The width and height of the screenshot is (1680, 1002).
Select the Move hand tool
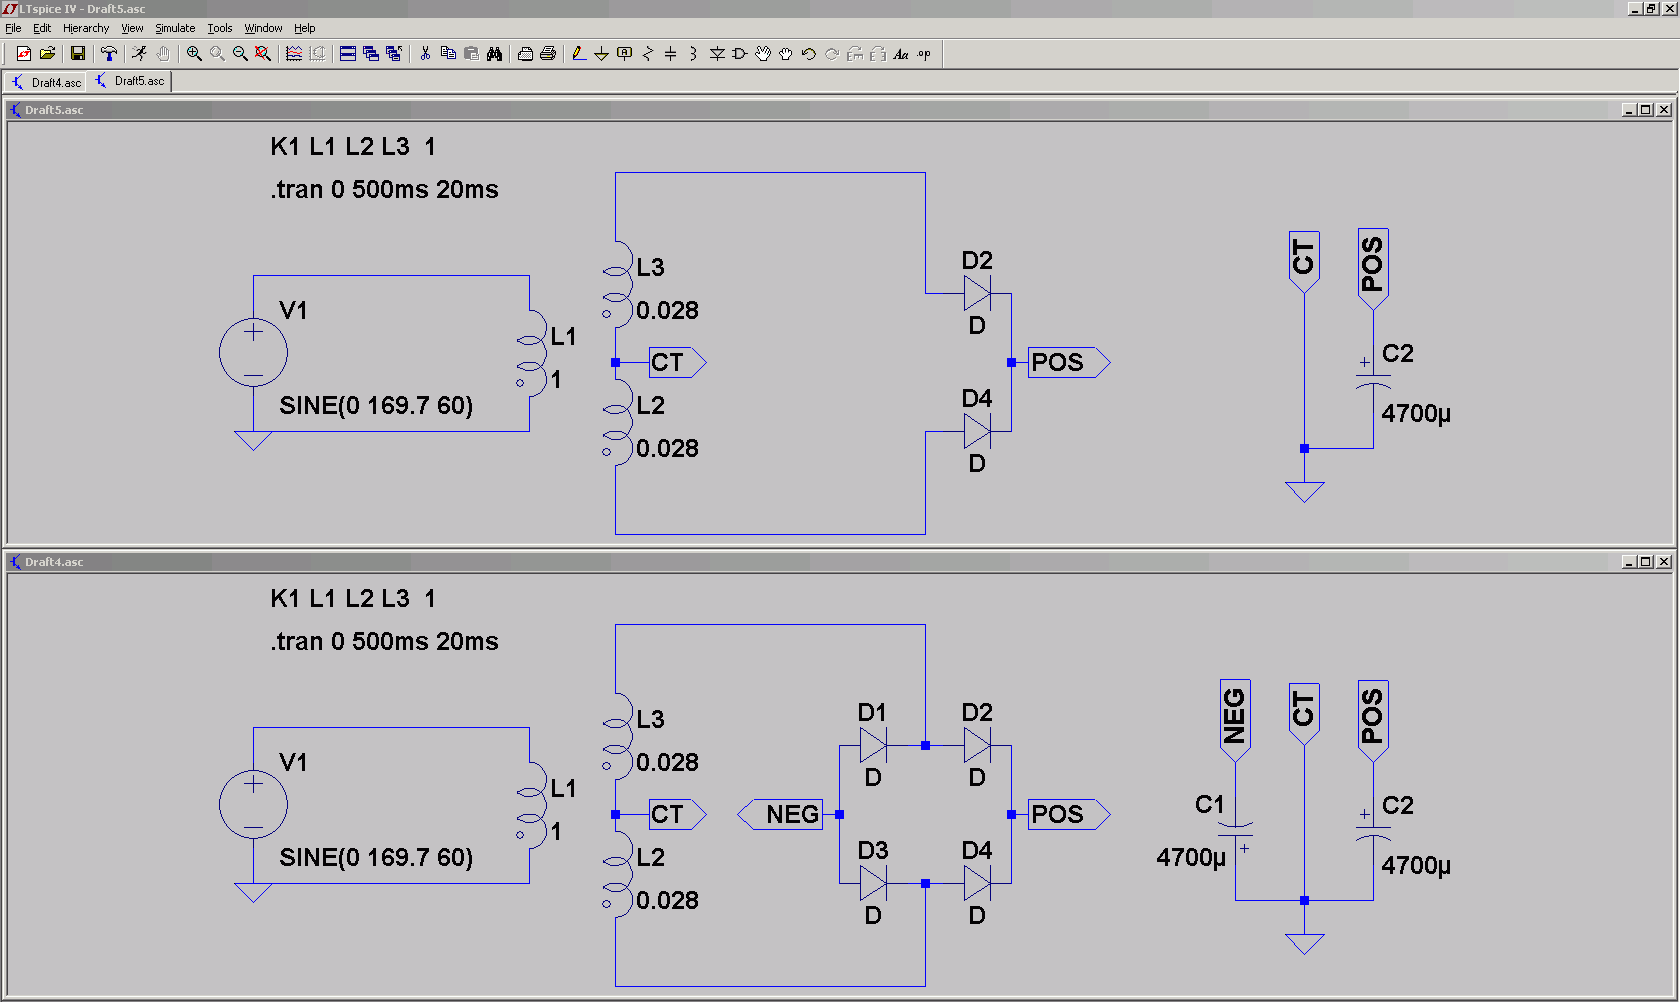[763, 54]
